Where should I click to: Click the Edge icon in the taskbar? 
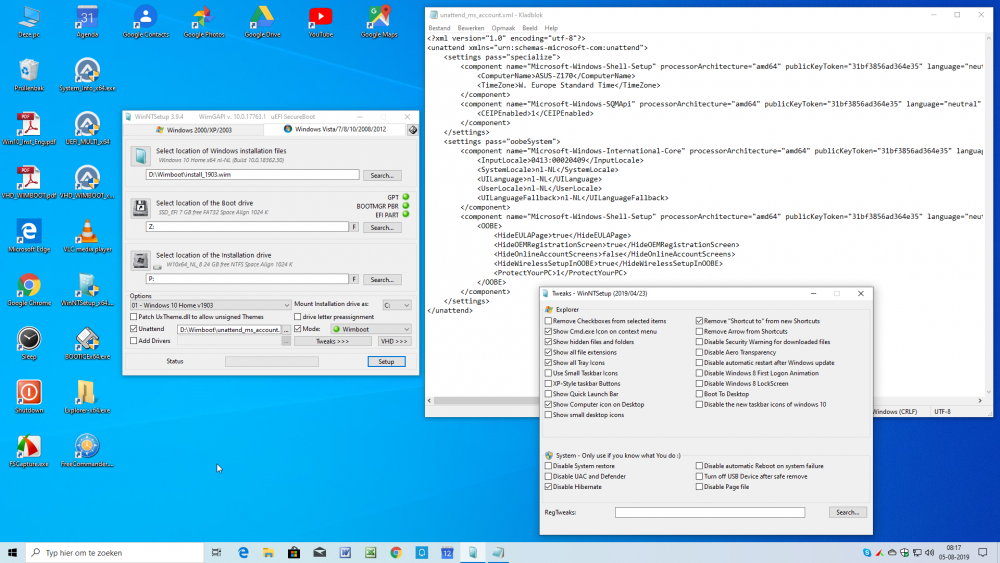(x=243, y=552)
